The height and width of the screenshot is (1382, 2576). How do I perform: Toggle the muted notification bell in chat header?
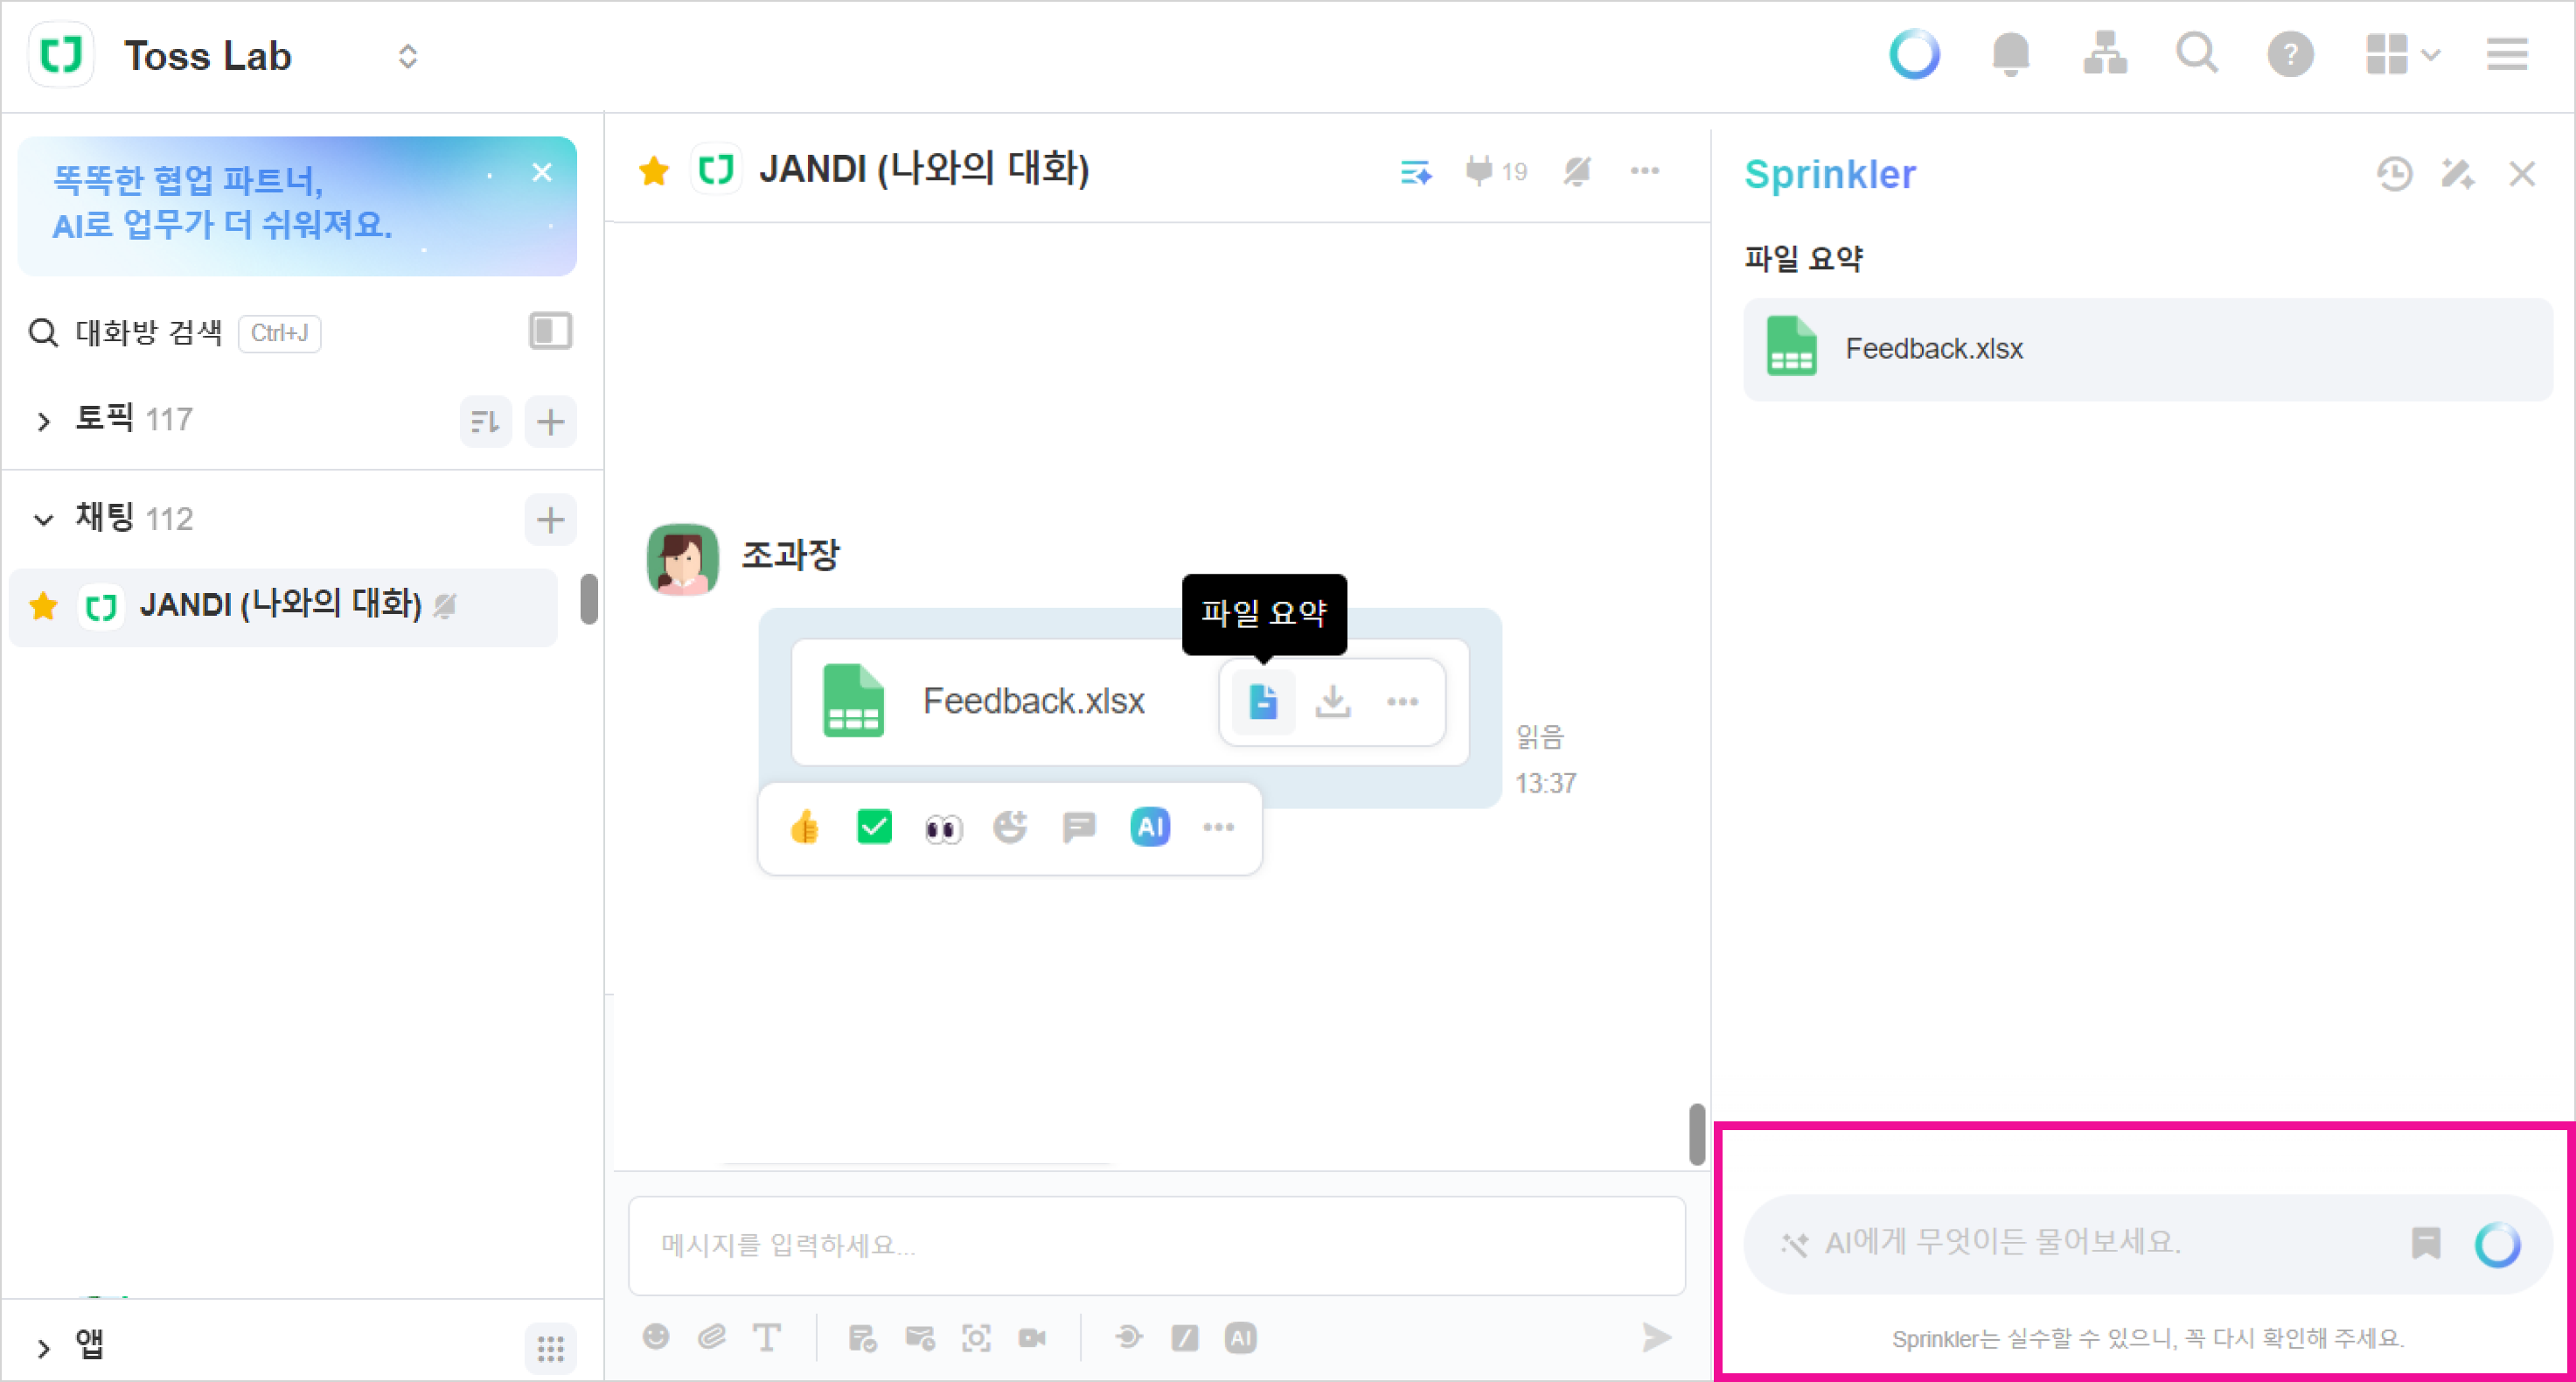coord(1577,172)
